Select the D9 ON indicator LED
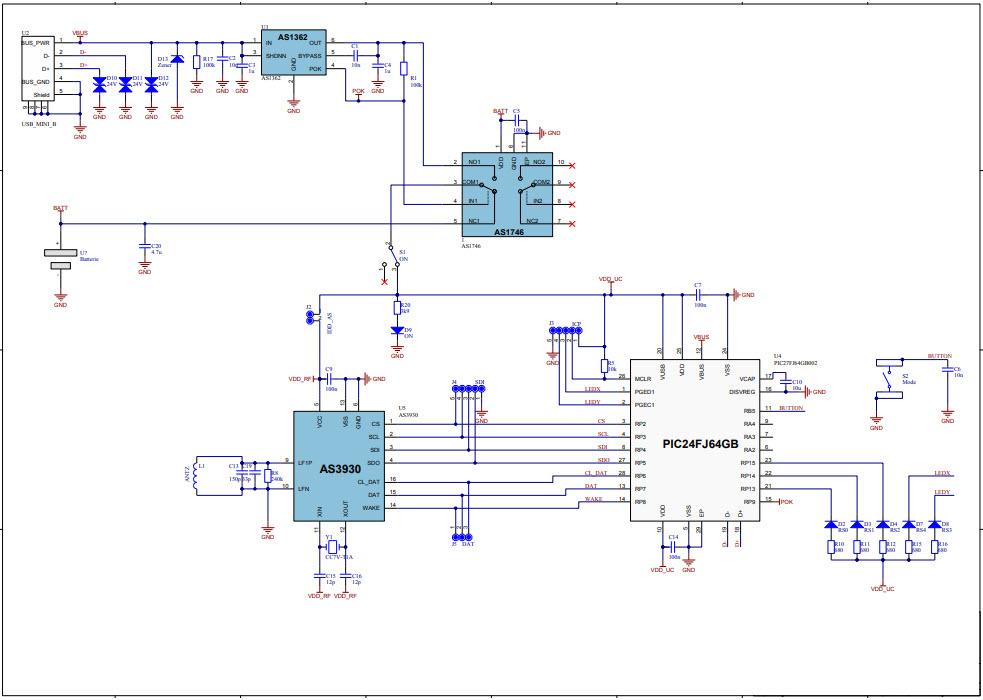The height and width of the screenshot is (700, 983). 397,331
